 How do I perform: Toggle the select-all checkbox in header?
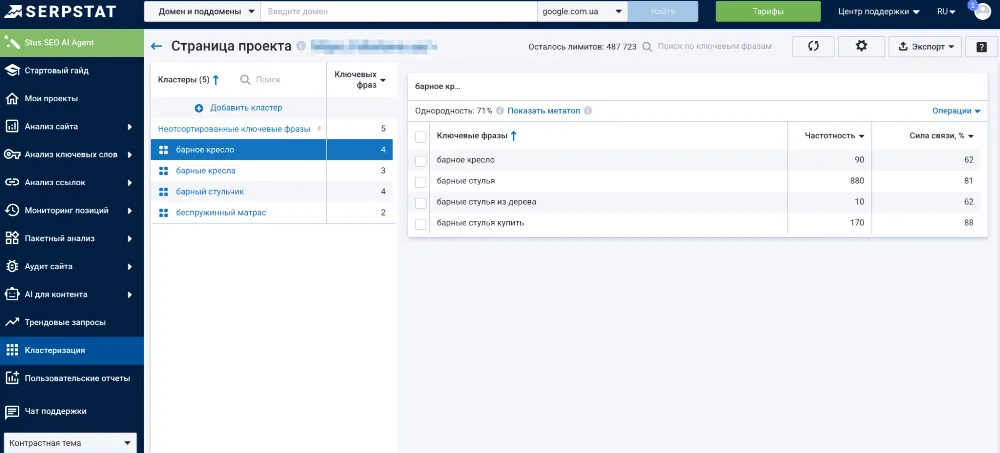[x=420, y=137]
